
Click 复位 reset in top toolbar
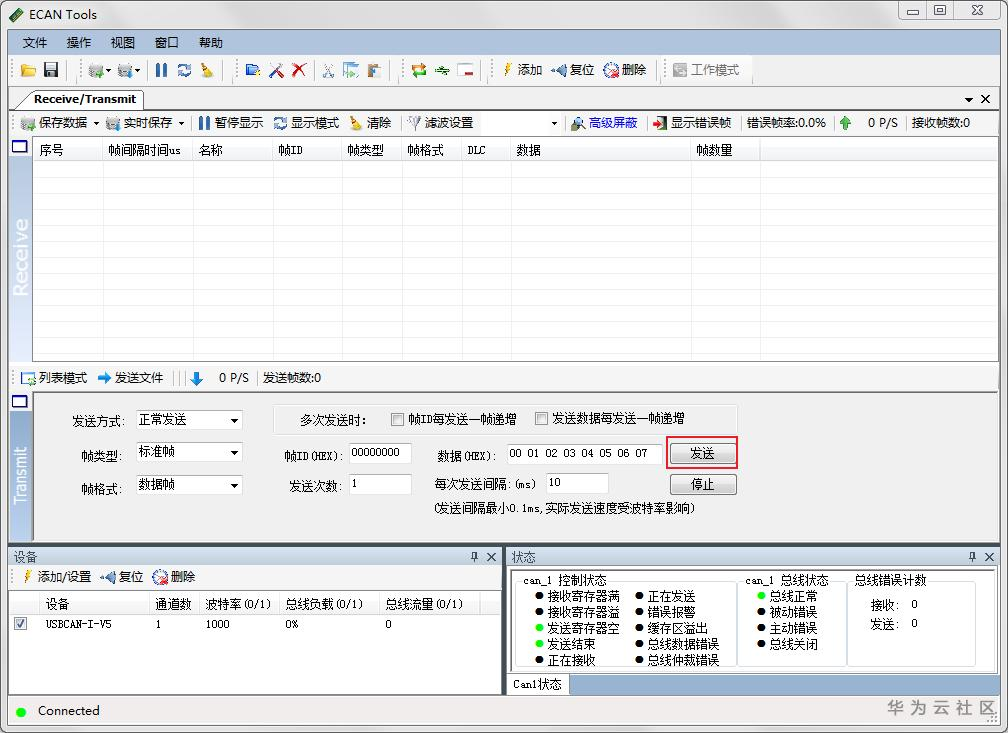[x=573, y=69]
